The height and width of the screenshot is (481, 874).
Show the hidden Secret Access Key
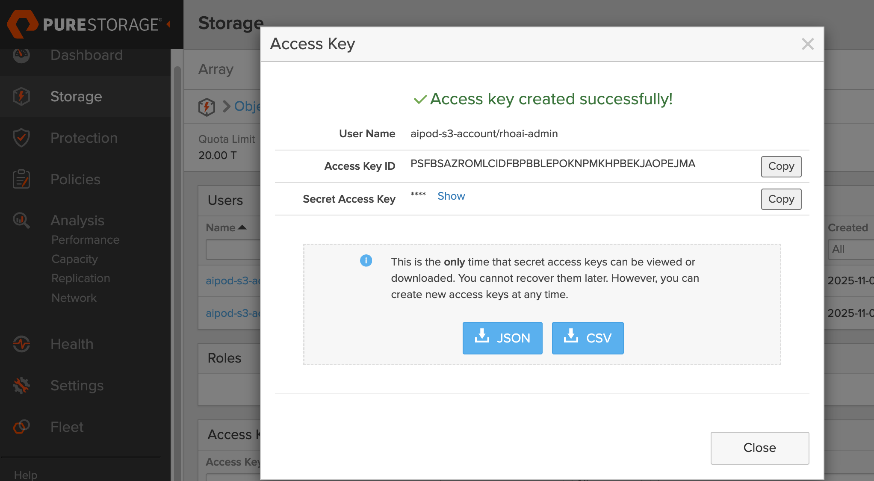(451, 196)
